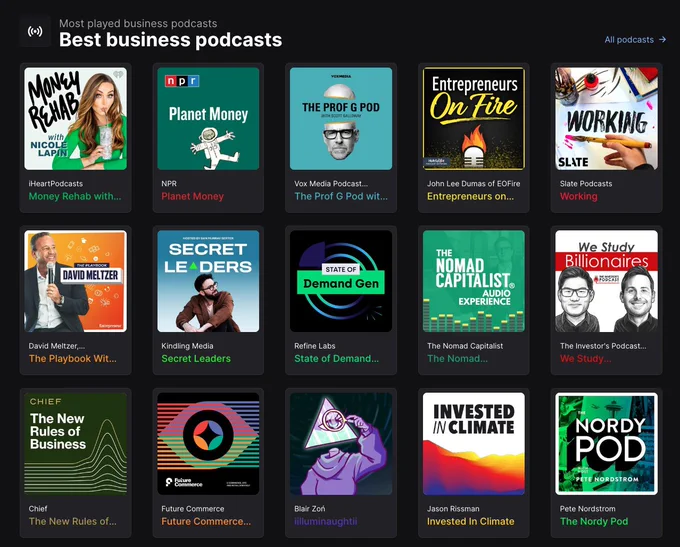Select 'Entrepreneurs on...' yellow title

tap(471, 196)
